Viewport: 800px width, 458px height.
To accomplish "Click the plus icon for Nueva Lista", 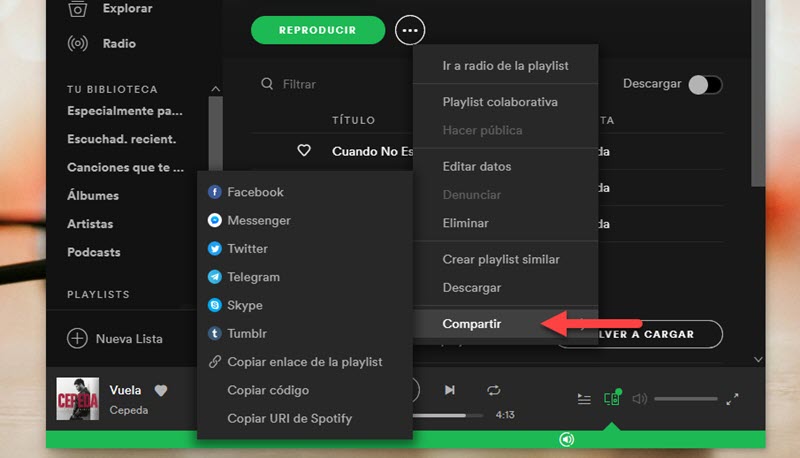I will click(77, 339).
